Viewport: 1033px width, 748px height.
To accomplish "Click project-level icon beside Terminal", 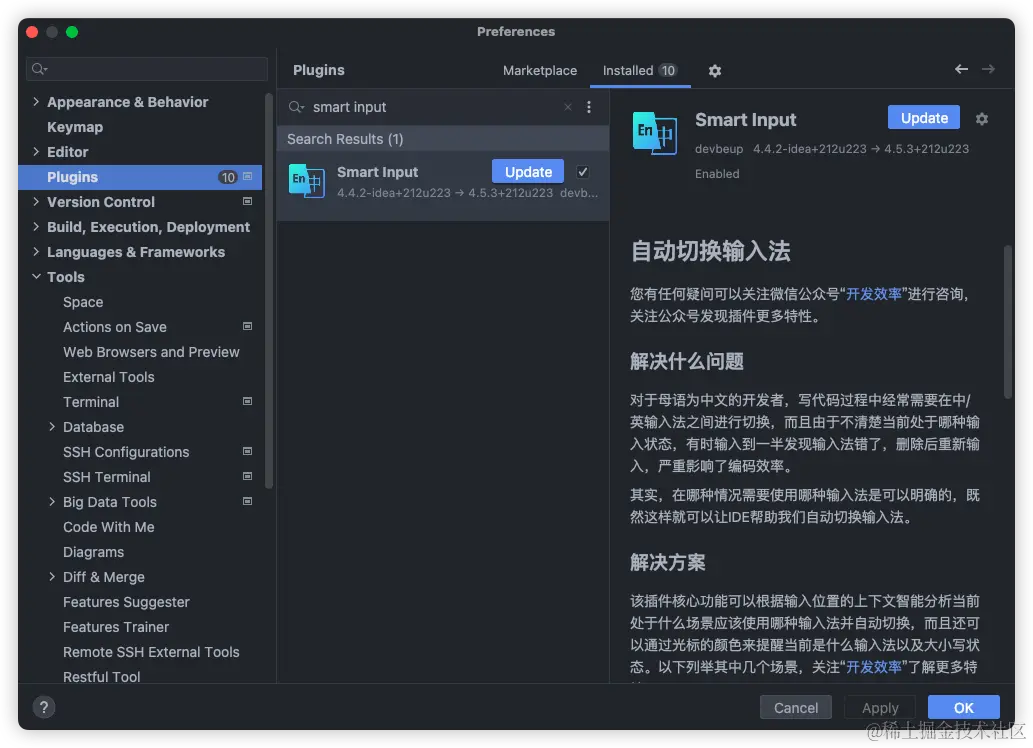I will pos(248,401).
